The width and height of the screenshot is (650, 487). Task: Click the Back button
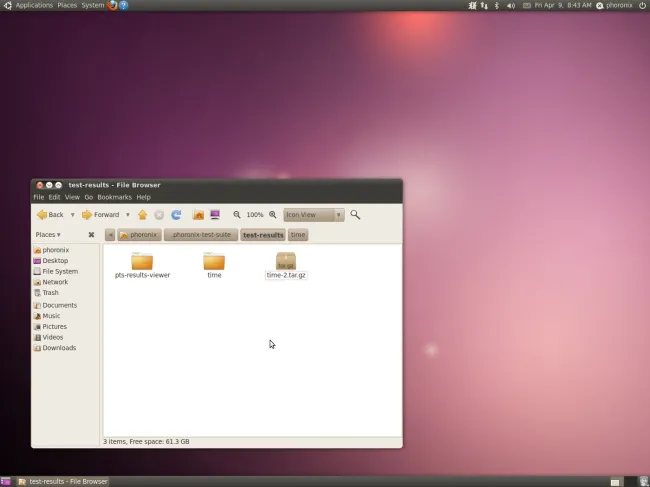click(50, 214)
